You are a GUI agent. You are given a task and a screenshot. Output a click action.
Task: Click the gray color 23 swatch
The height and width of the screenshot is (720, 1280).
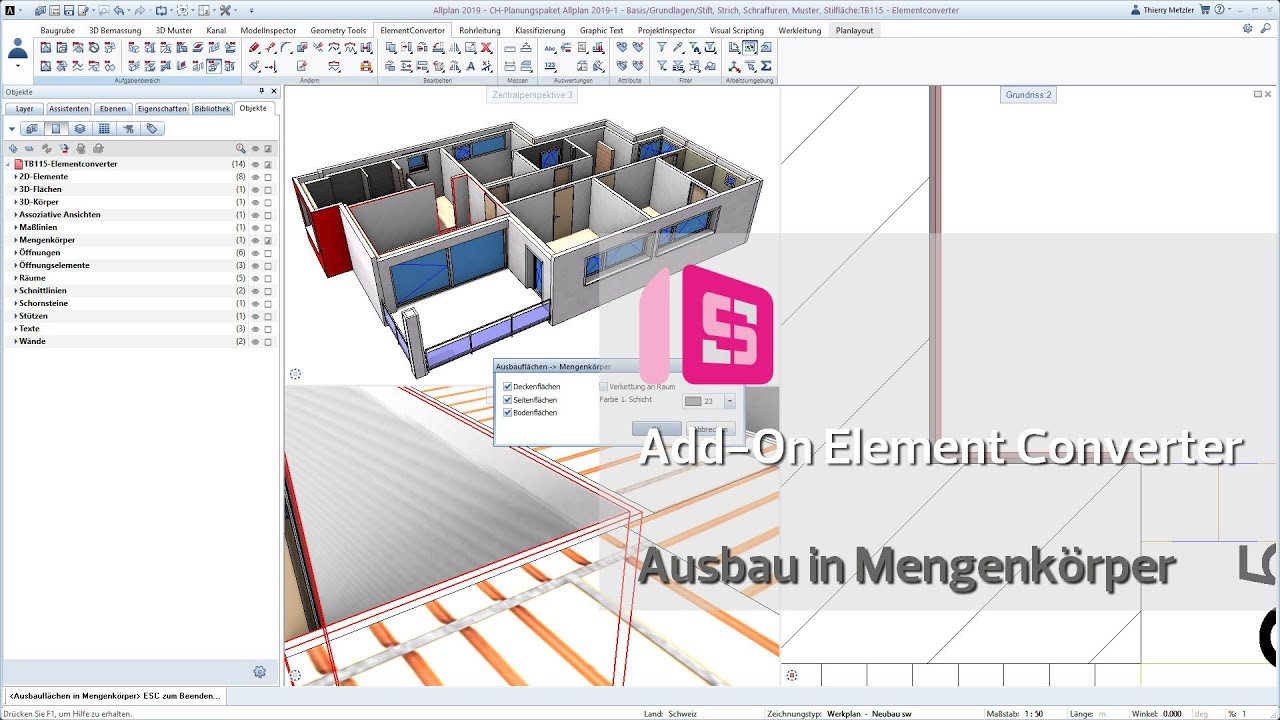(693, 401)
